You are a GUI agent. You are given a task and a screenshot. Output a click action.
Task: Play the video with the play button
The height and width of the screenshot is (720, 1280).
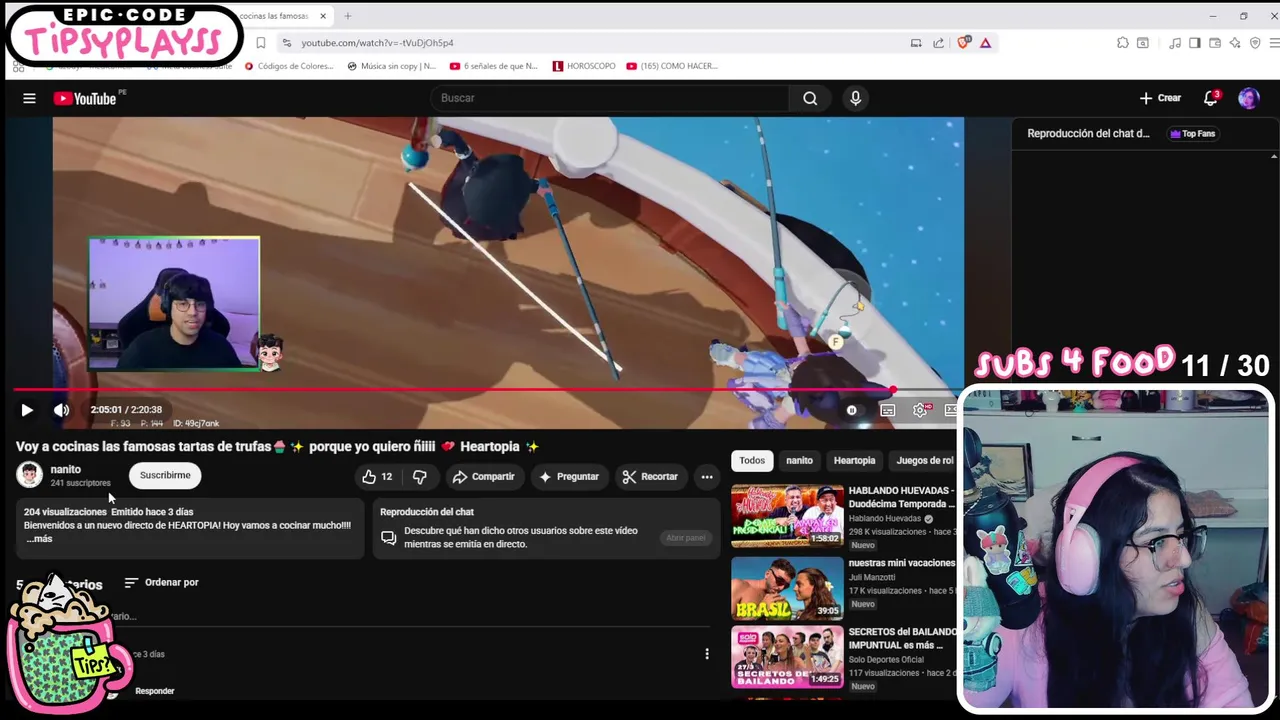[x=27, y=410]
